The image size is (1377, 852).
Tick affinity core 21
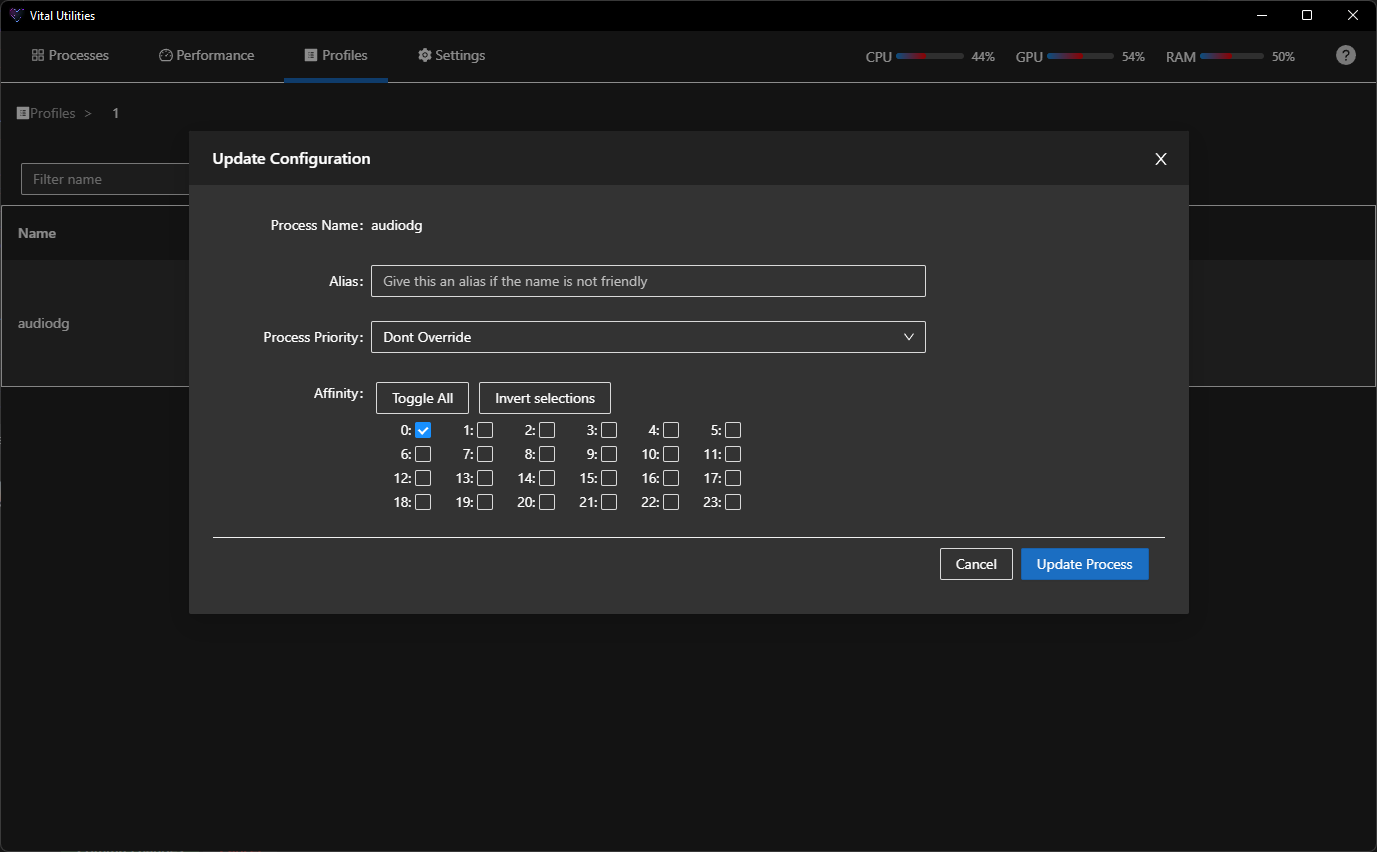pos(609,502)
